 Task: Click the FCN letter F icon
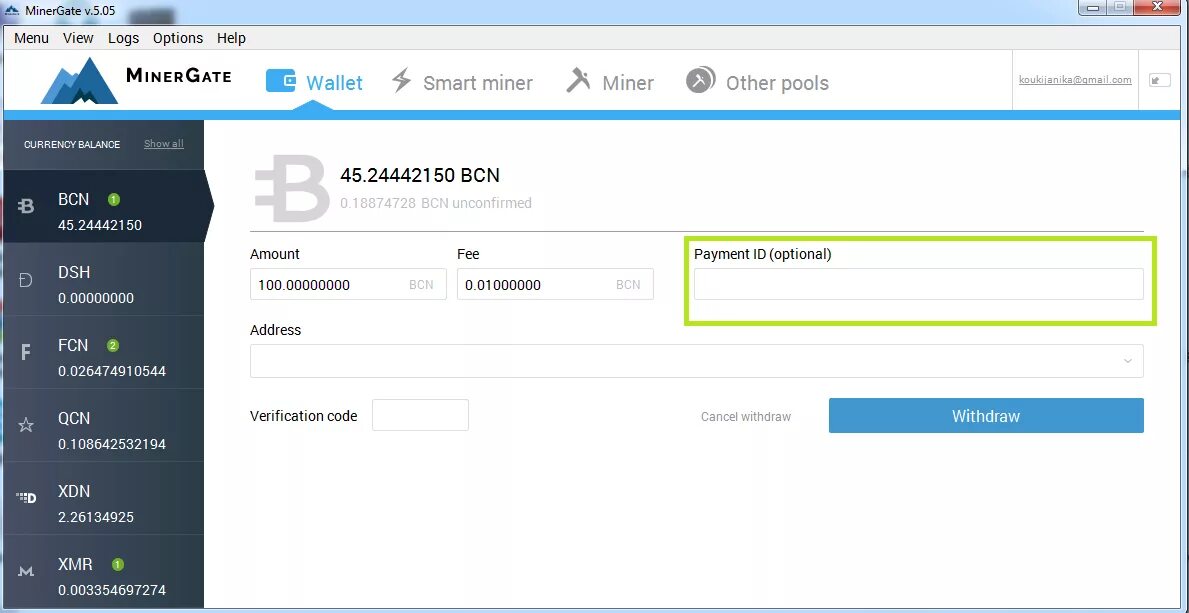pos(26,352)
